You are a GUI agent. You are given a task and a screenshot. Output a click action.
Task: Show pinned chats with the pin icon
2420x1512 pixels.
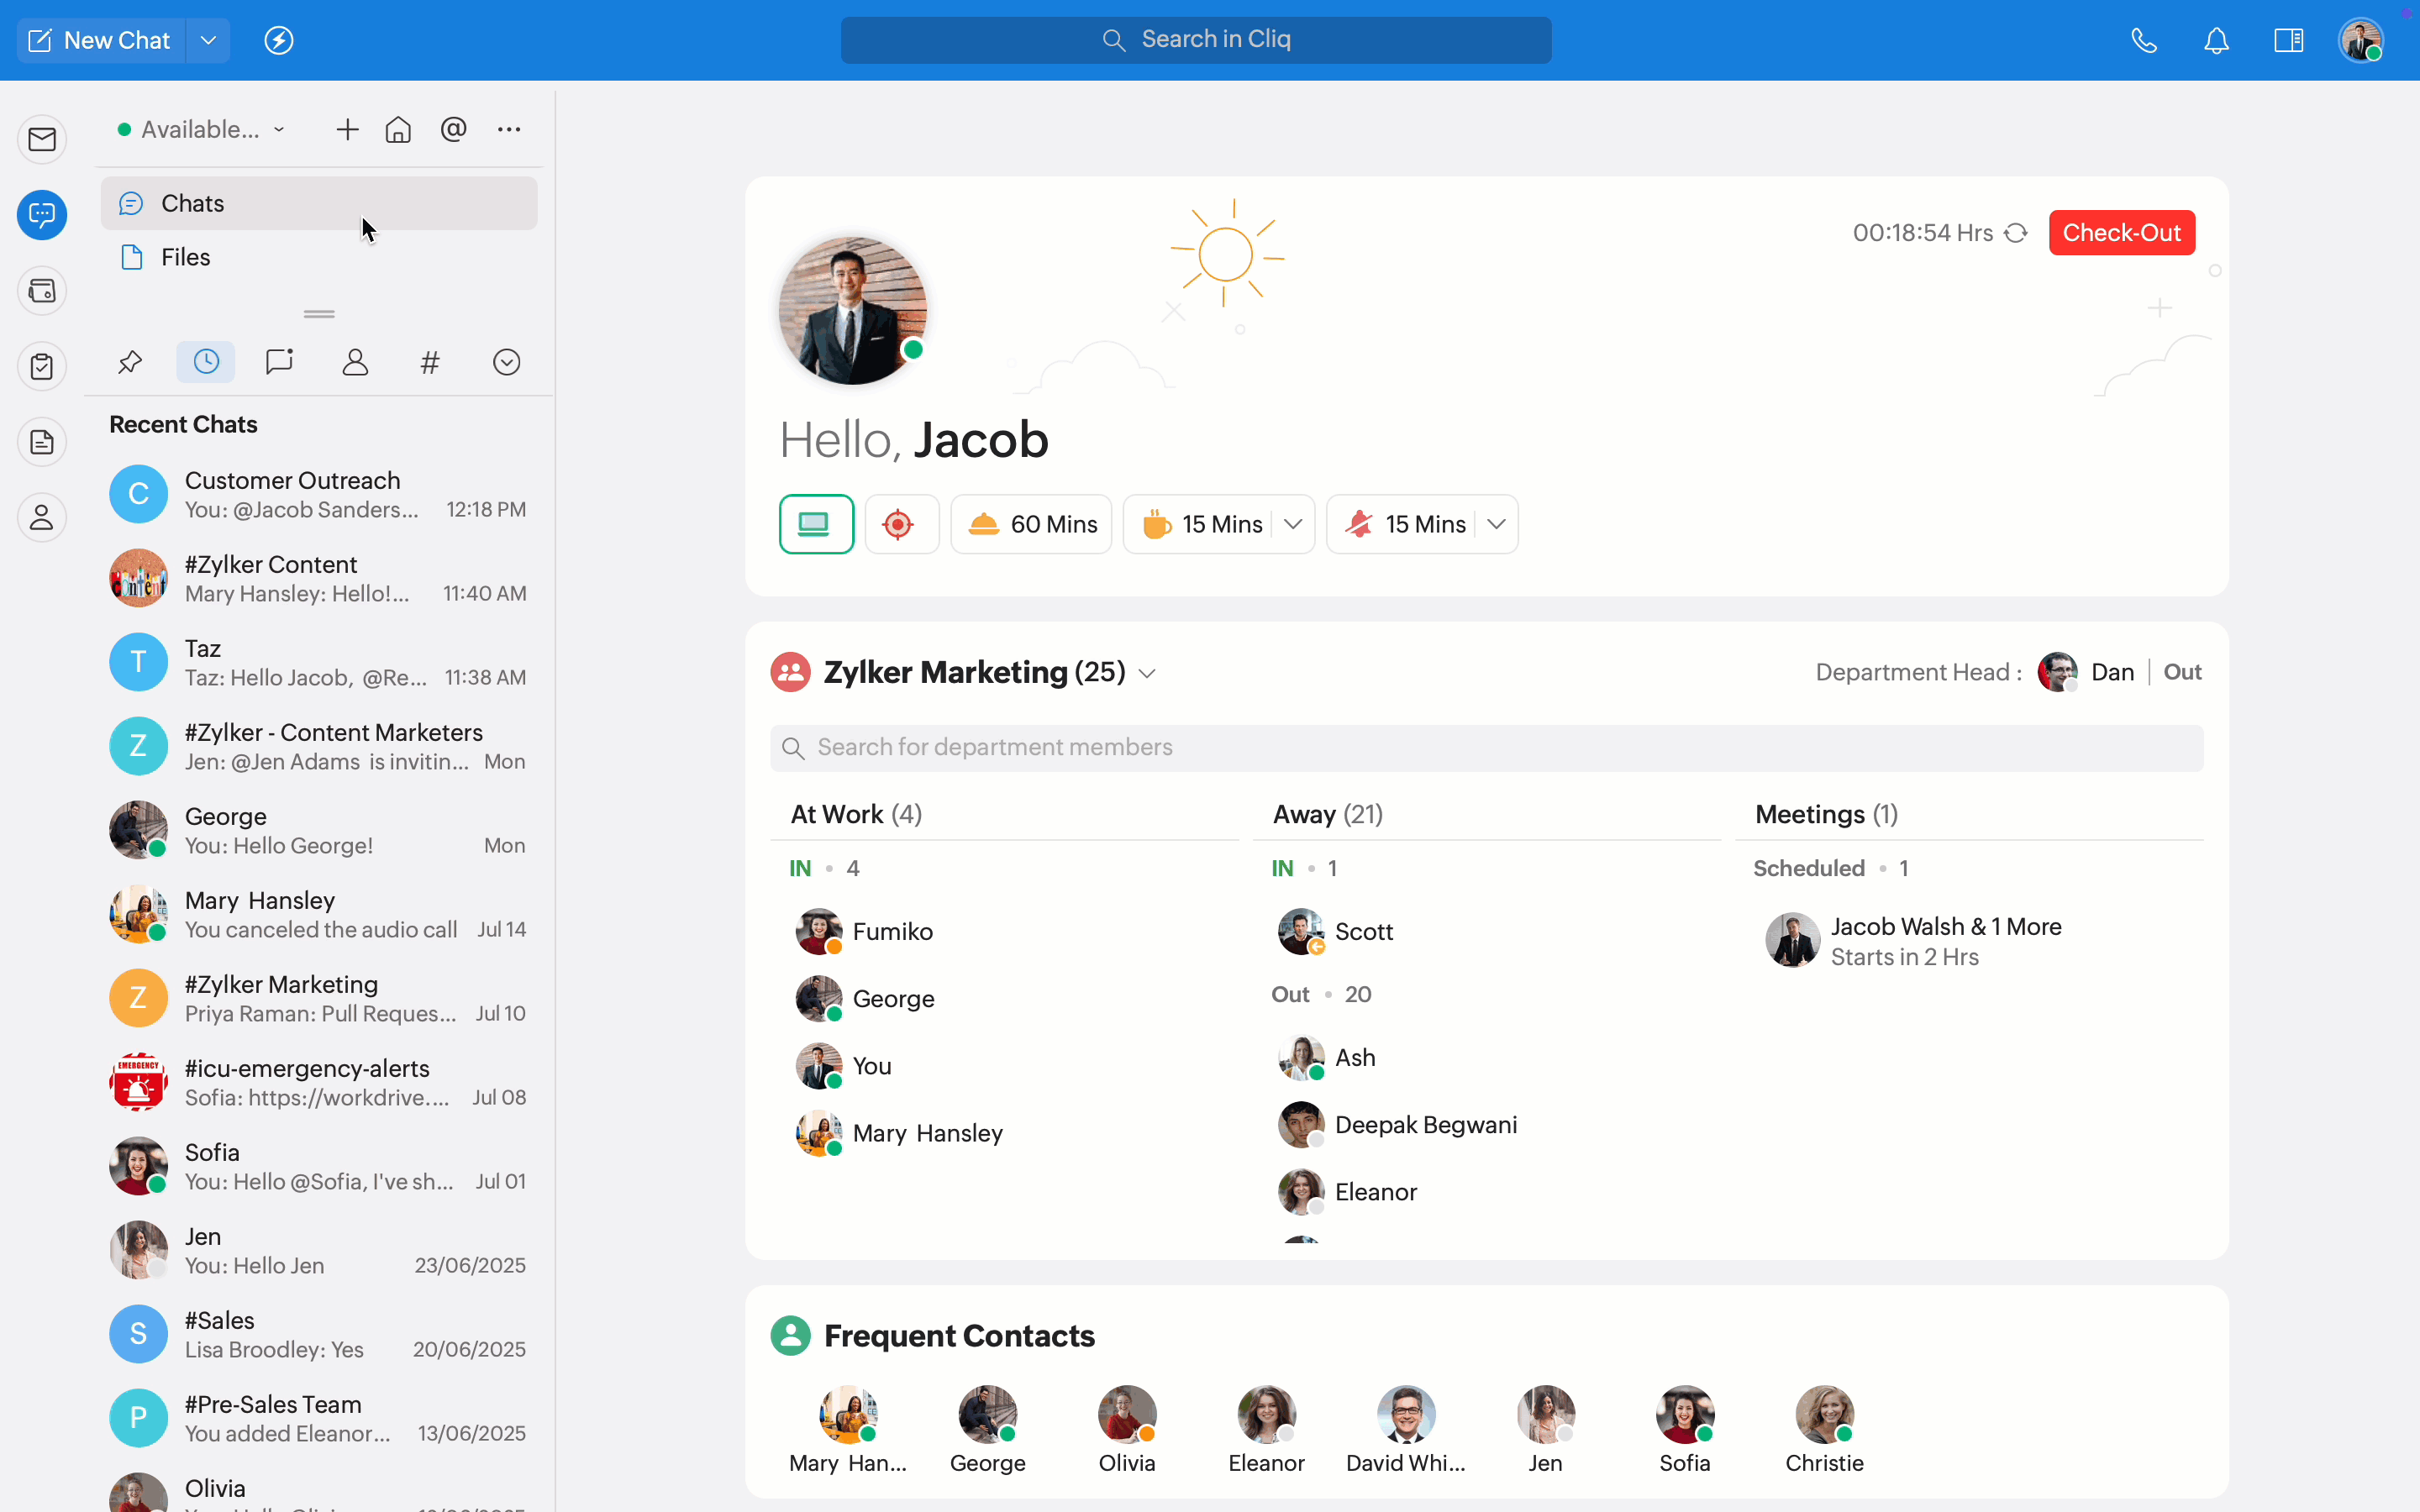(x=130, y=362)
